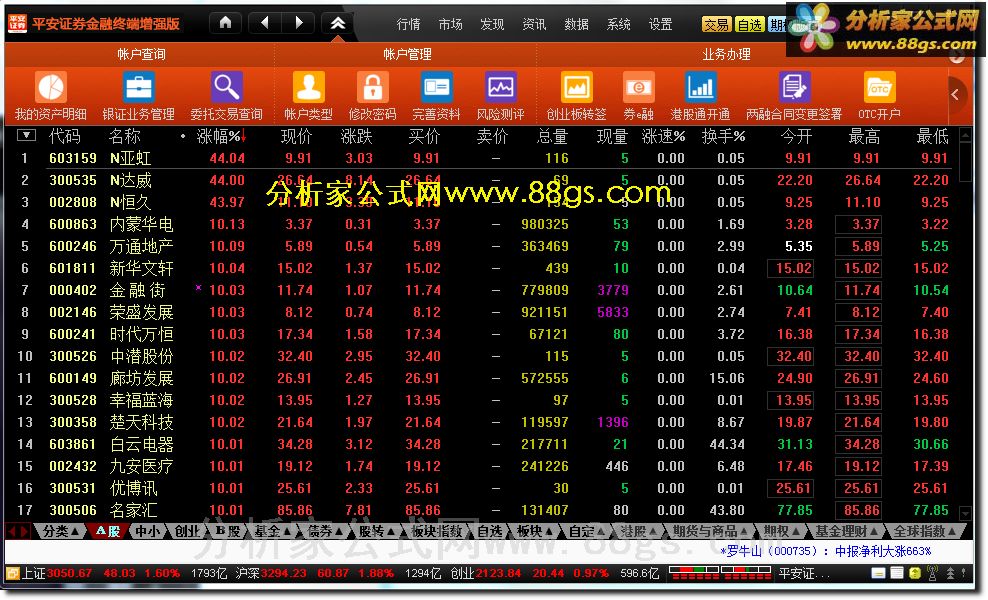Select the 创业 tab

pyautogui.click(x=187, y=531)
